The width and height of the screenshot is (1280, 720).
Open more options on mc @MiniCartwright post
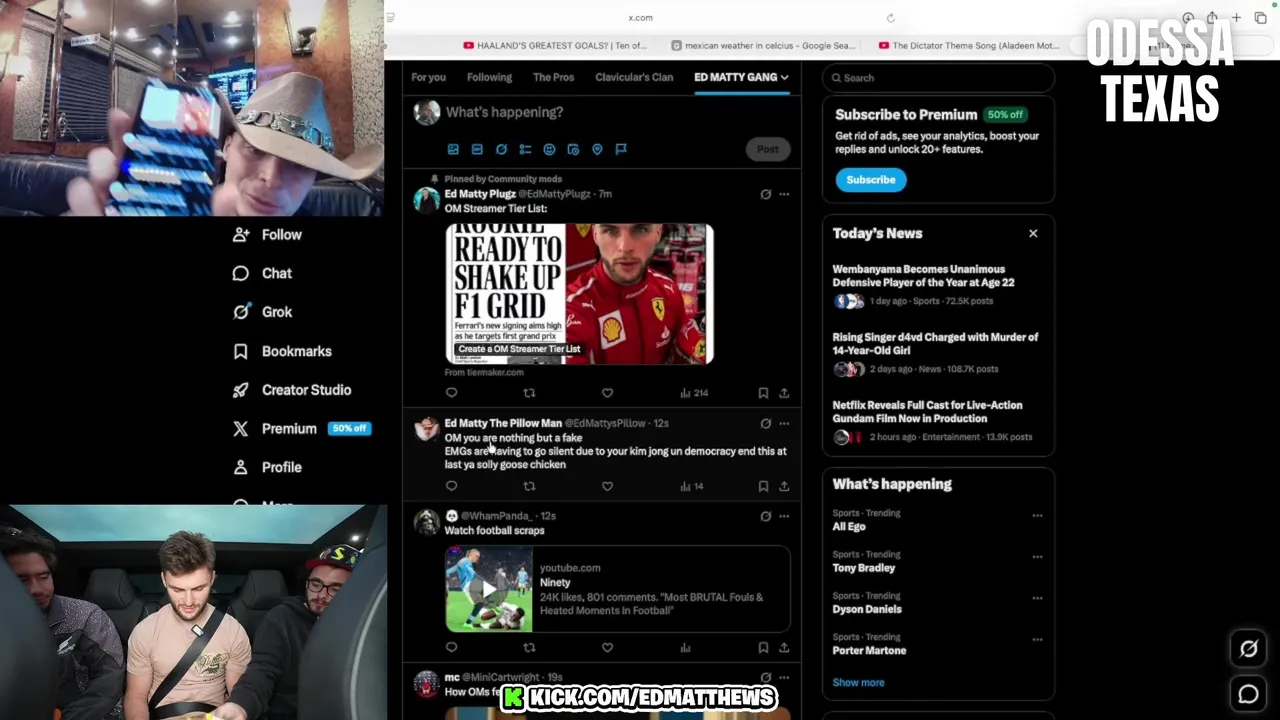click(x=784, y=677)
